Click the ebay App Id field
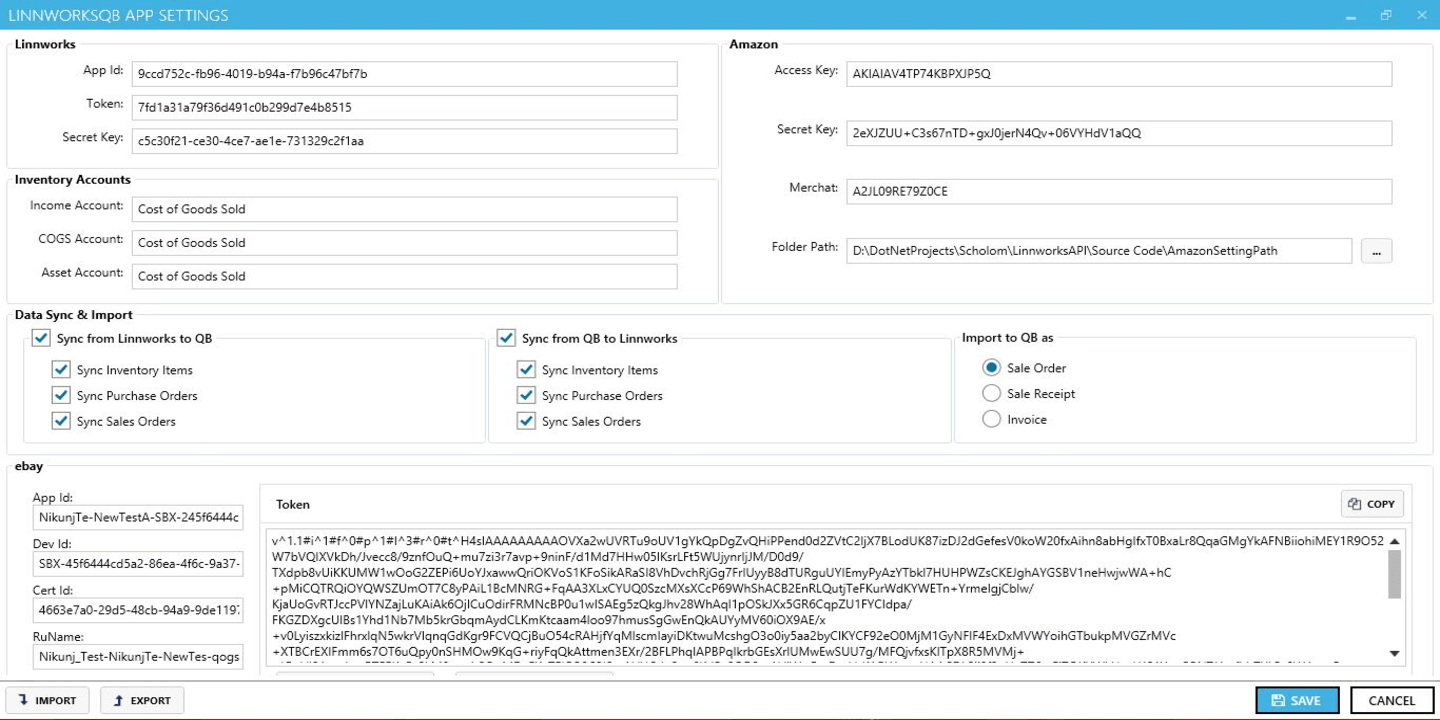This screenshot has height=720, width=1440. coord(137,518)
